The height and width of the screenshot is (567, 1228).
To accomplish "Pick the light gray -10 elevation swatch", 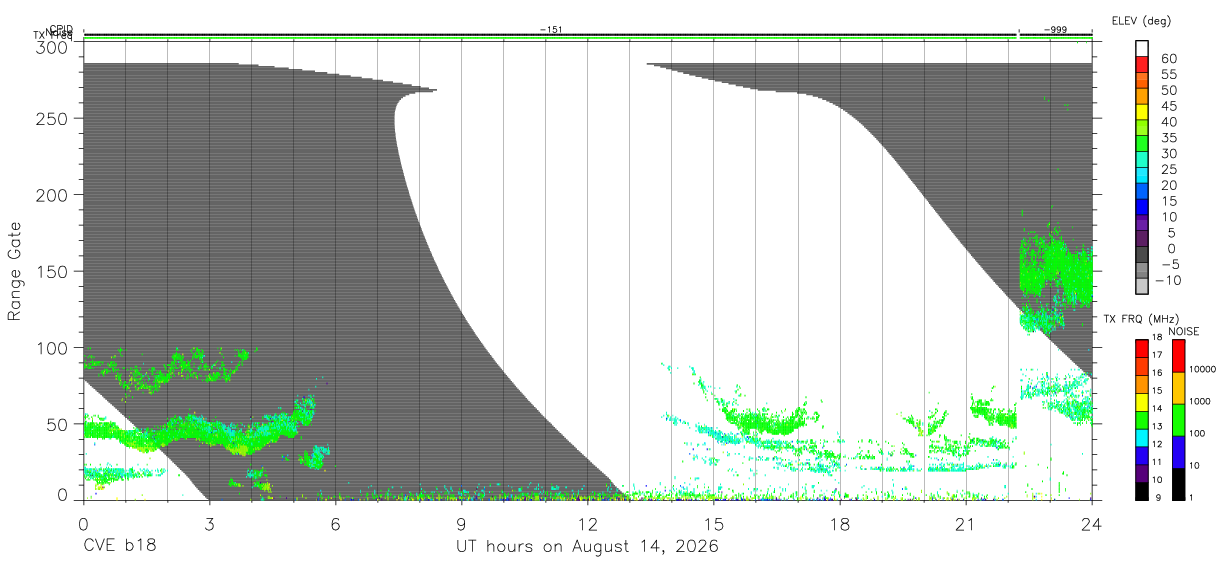I will [1141, 287].
